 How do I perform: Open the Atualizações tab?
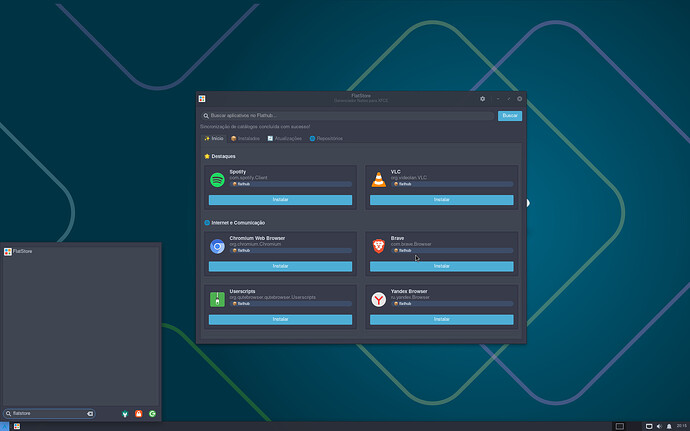(x=284, y=138)
